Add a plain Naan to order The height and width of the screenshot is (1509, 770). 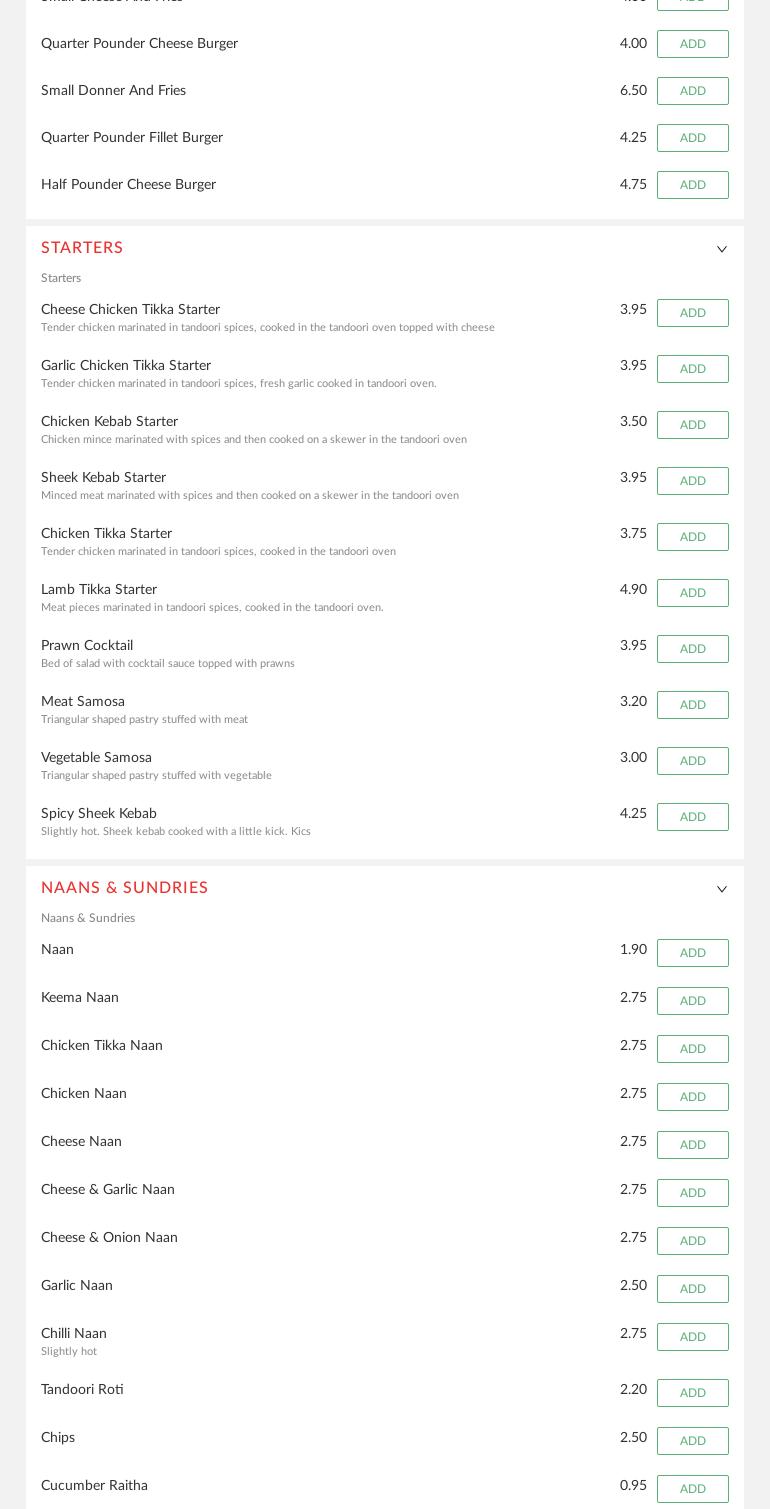(692, 953)
